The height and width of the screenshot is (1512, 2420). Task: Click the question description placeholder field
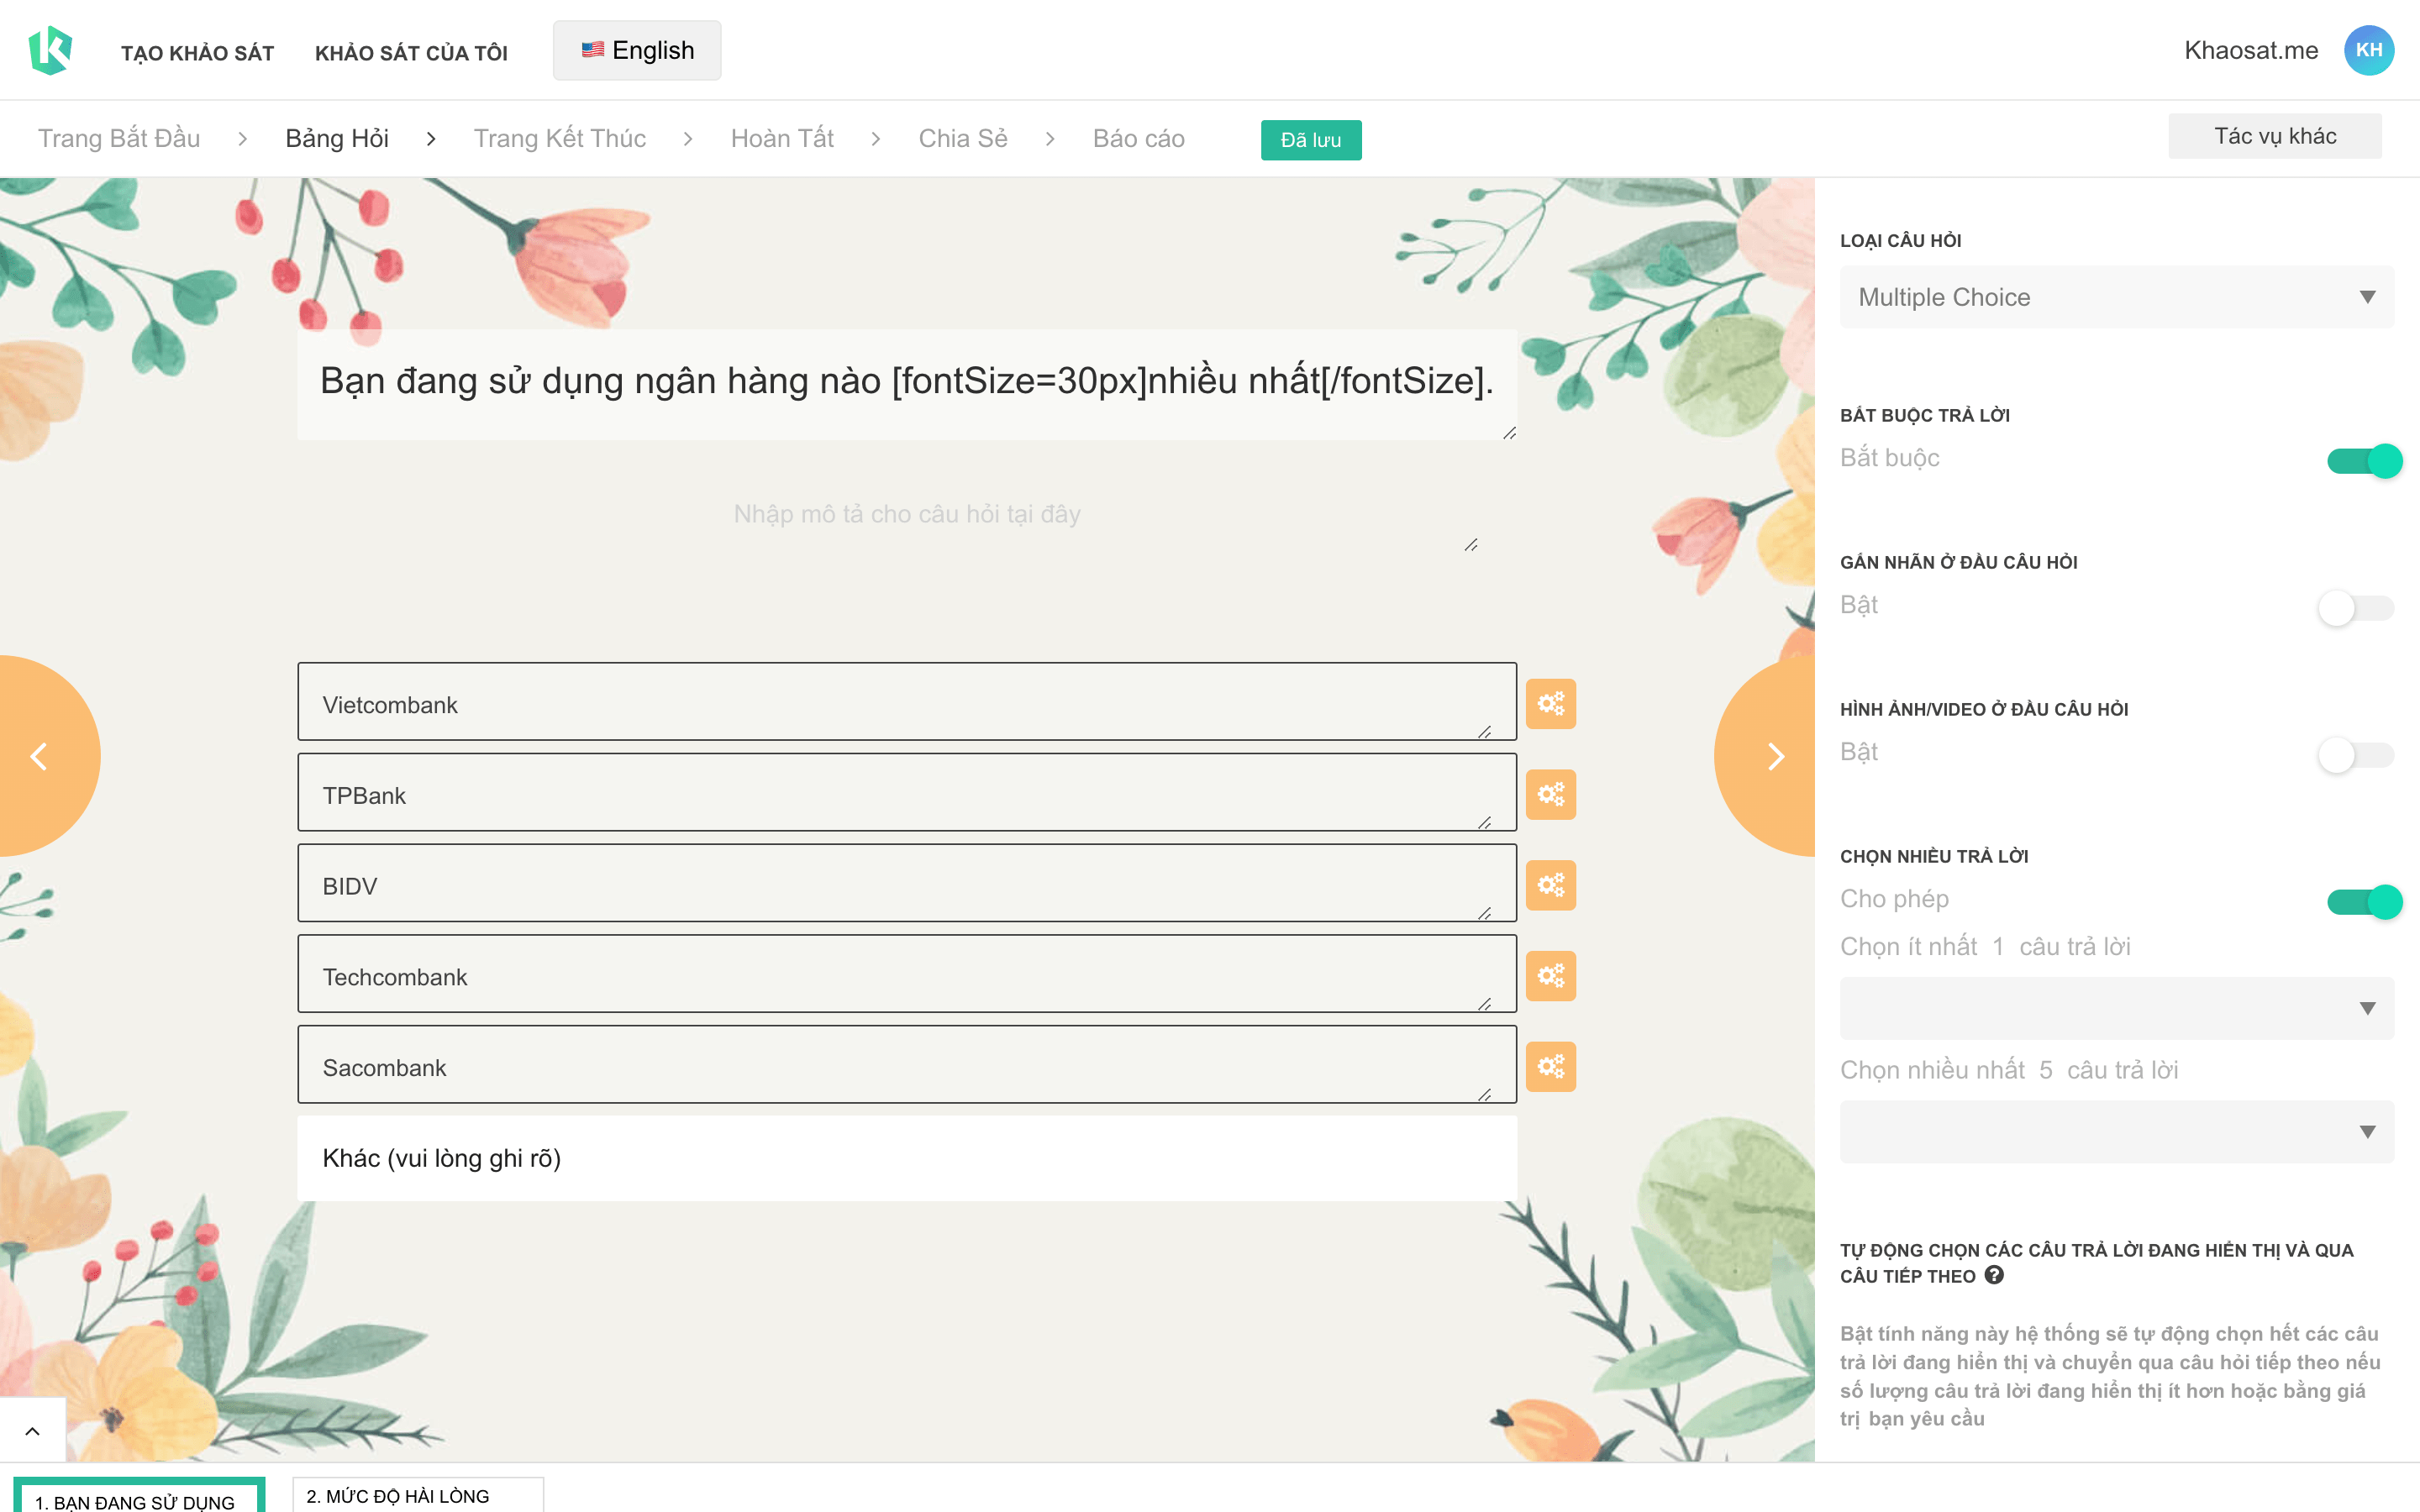pyautogui.click(x=907, y=514)
